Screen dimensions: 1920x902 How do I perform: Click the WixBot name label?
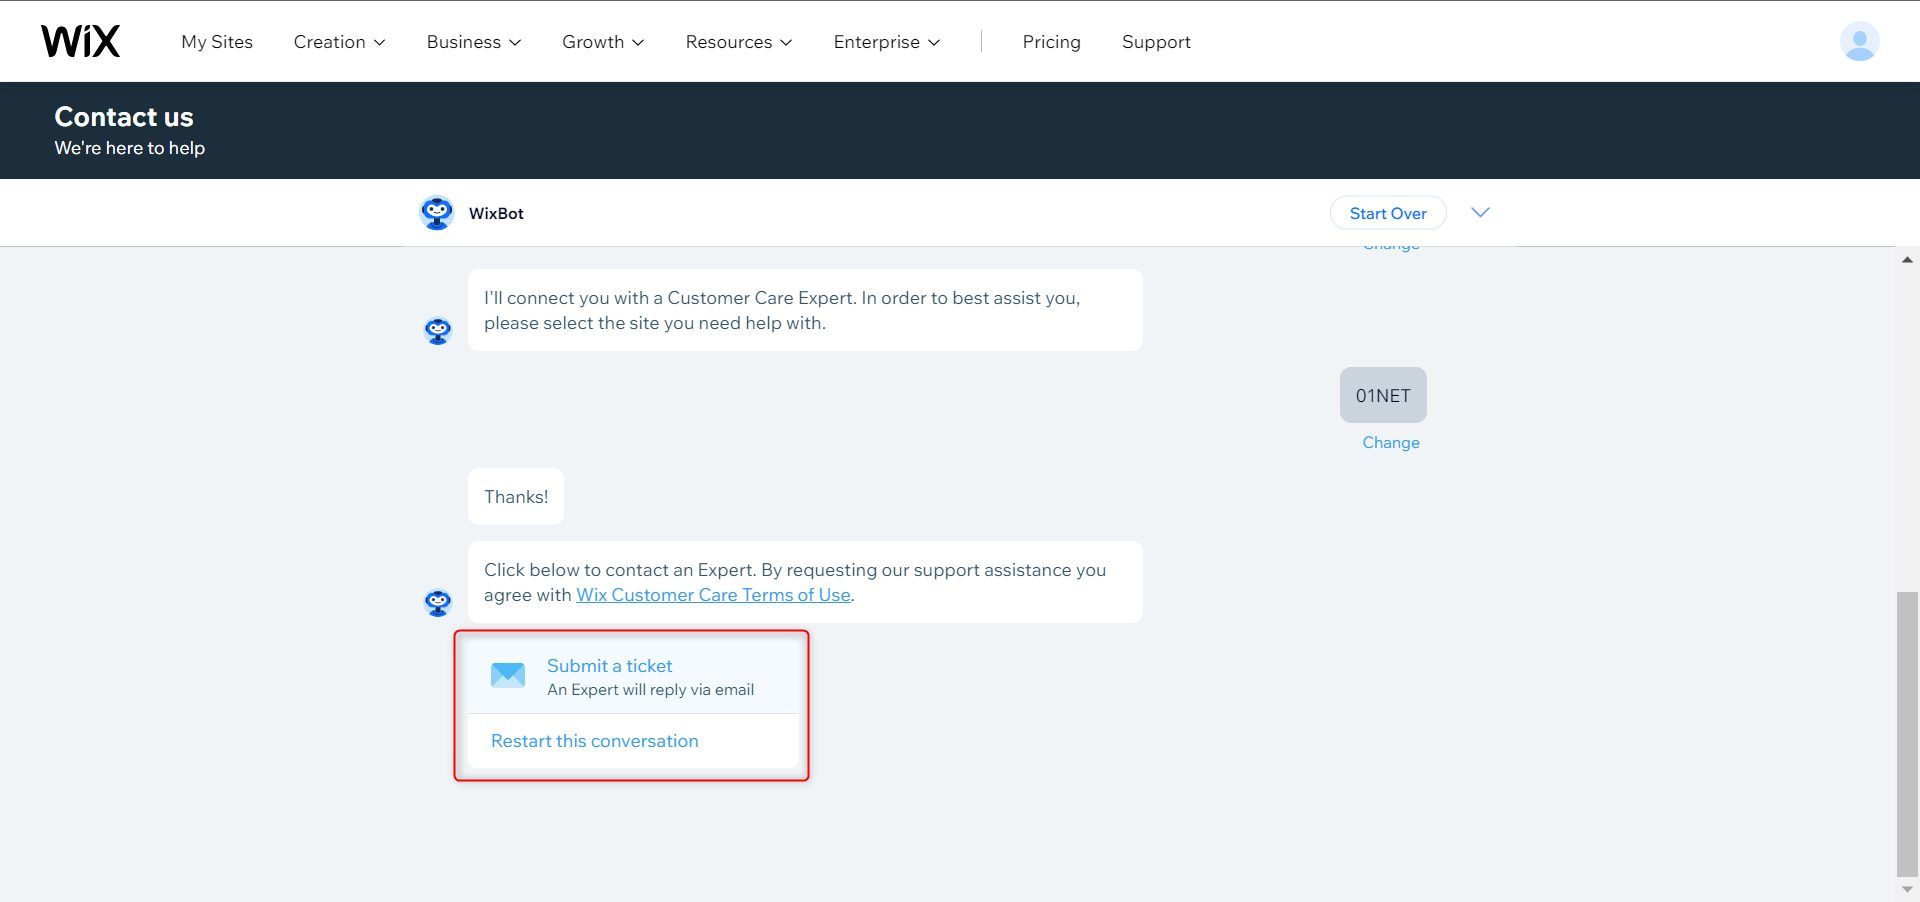(x=496, y=213)
